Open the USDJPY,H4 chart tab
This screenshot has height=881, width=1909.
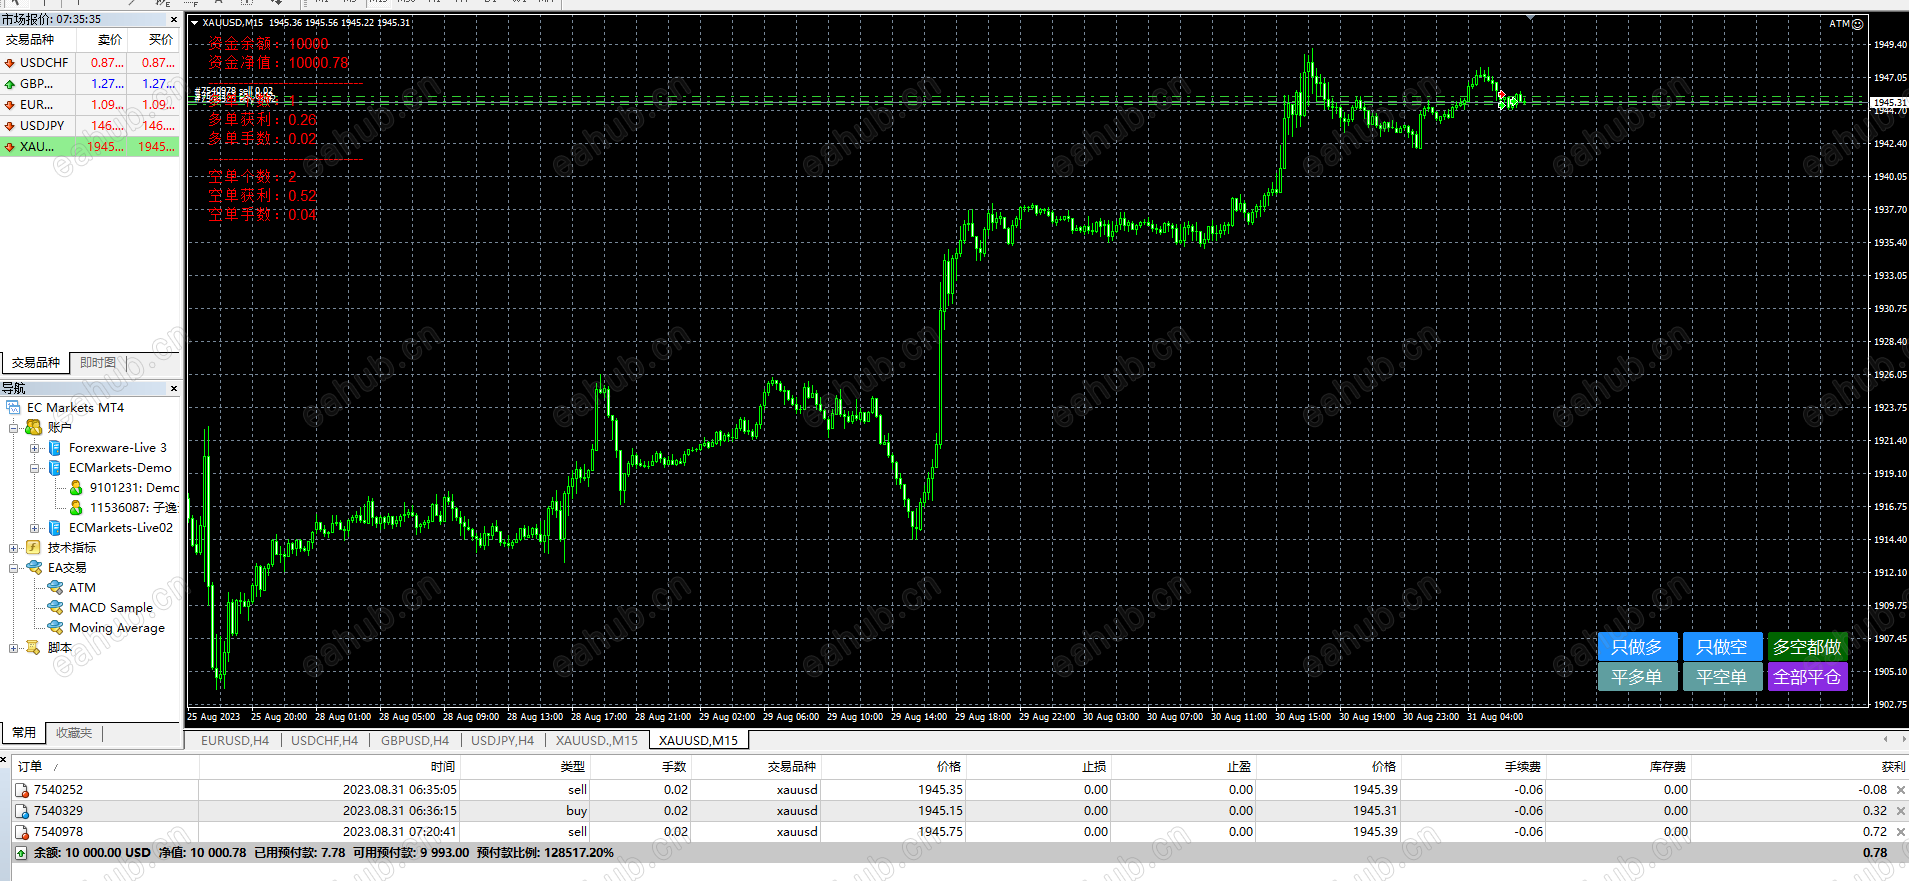(502, 741)
